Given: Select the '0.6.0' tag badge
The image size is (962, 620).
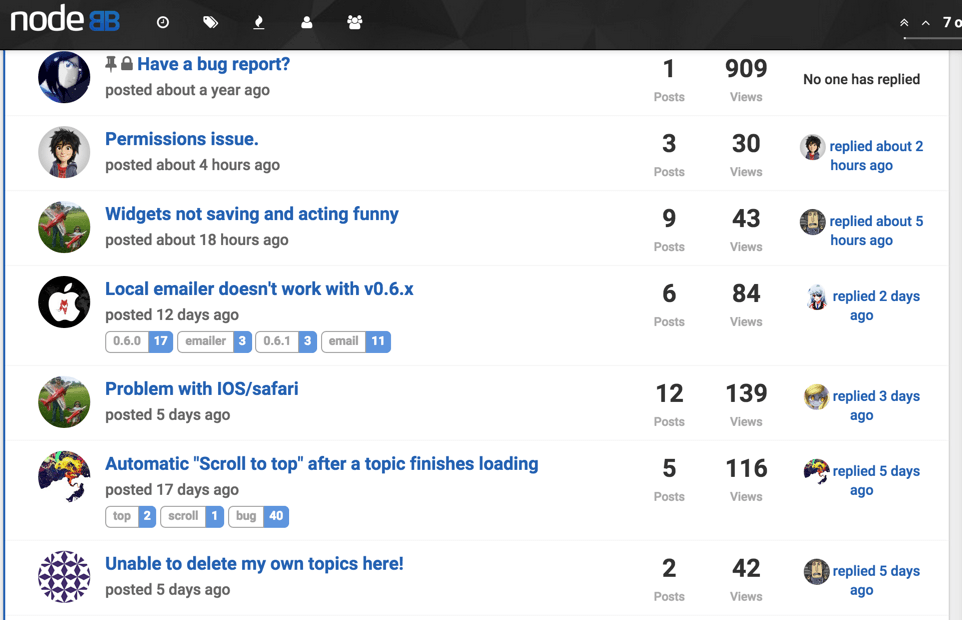Looking at the screenshot, I should [138, 342].
